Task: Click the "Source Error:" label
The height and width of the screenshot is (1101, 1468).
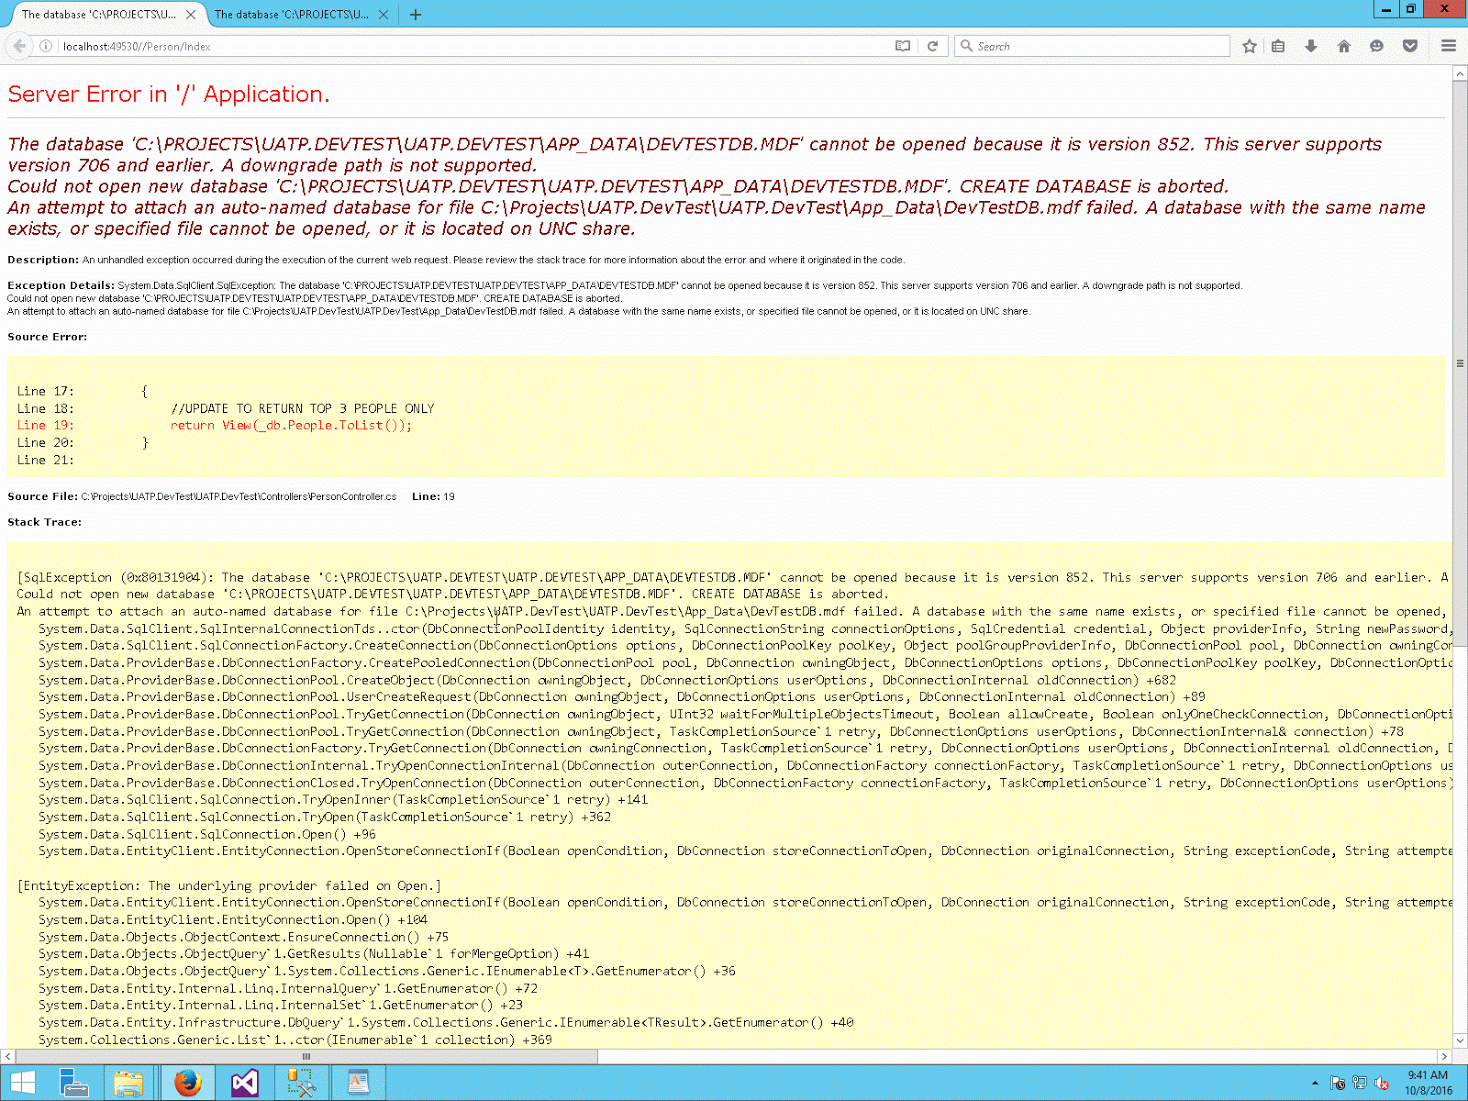Action: (47, 337)
